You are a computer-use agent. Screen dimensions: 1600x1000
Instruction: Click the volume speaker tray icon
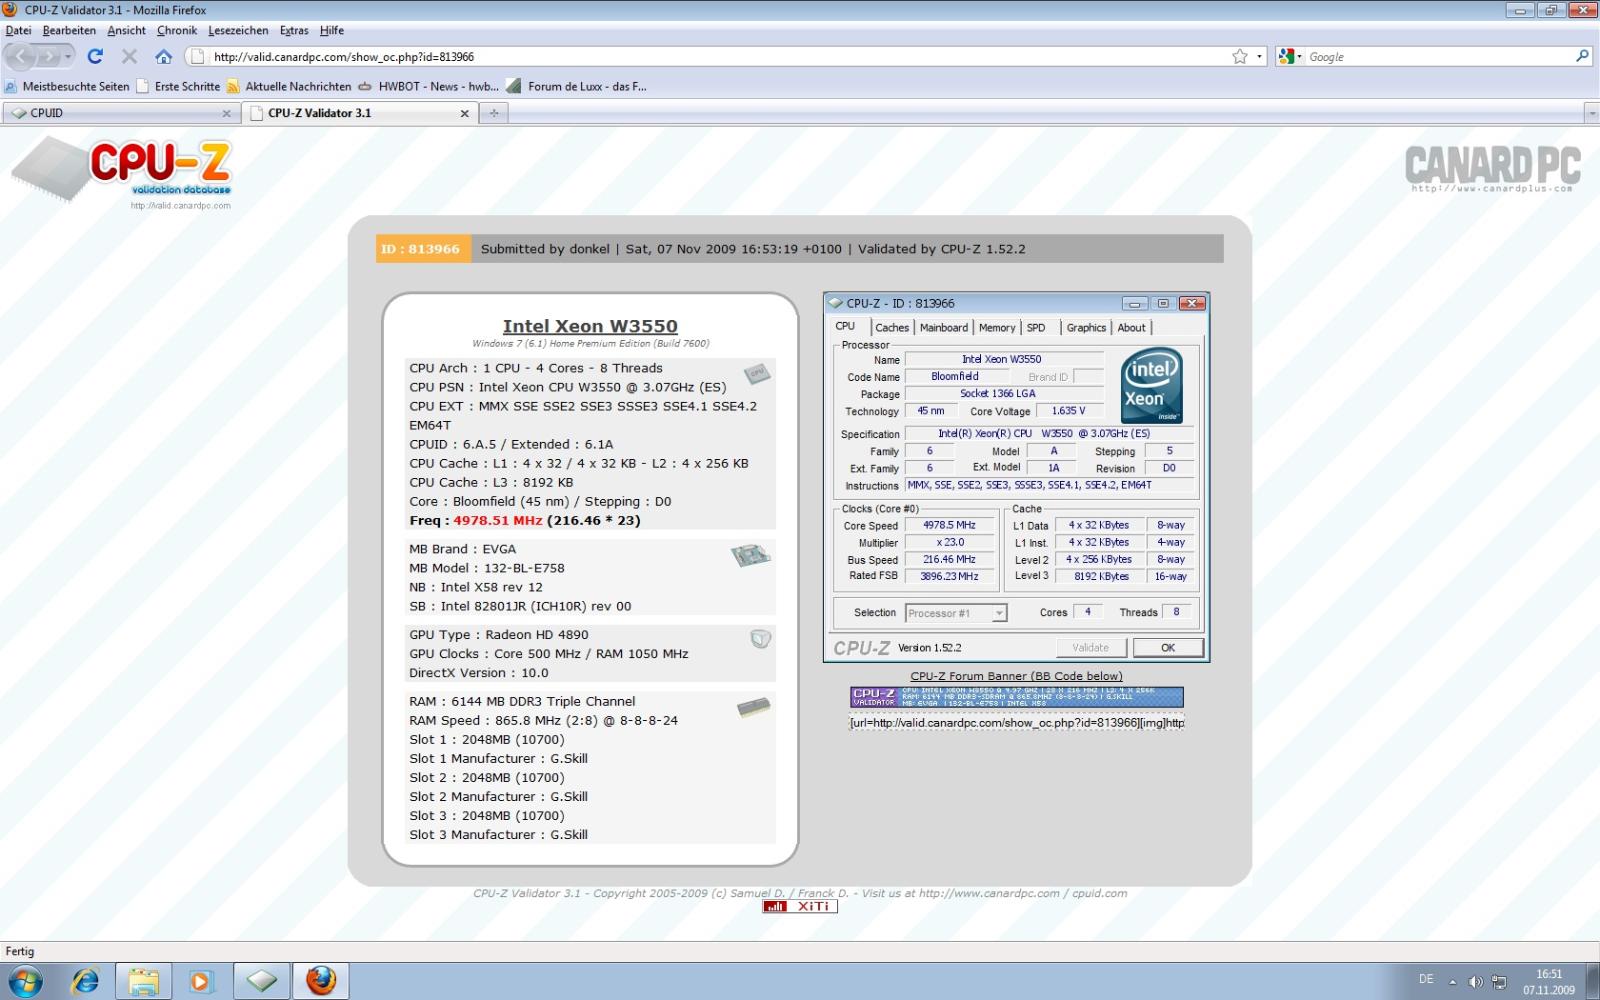(x=1474, y=981)
